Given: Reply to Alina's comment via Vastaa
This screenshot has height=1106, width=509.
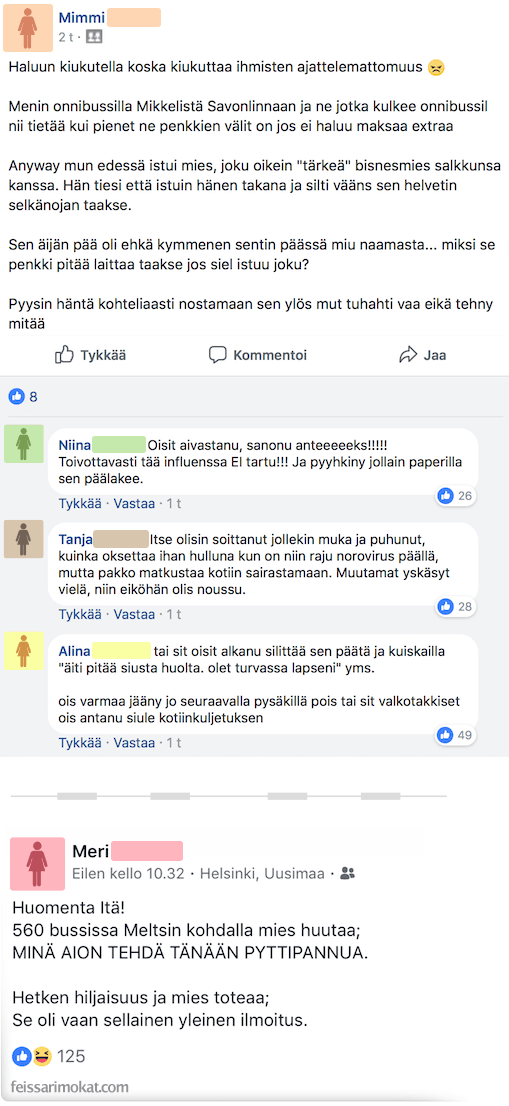Looking at the screenshot, I should point(134,743).
